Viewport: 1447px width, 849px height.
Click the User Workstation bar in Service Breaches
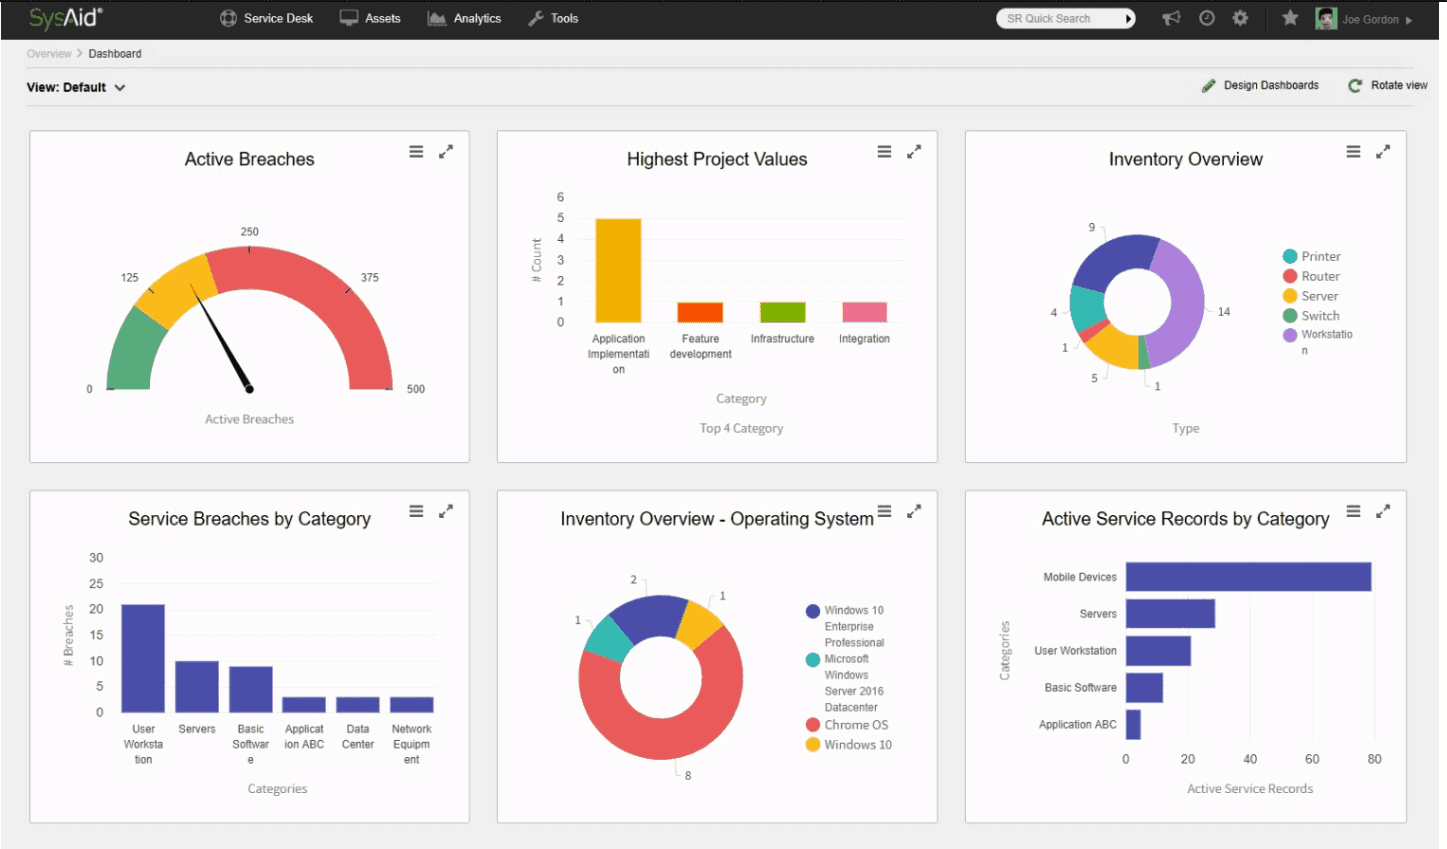click(x=143, y=658)
